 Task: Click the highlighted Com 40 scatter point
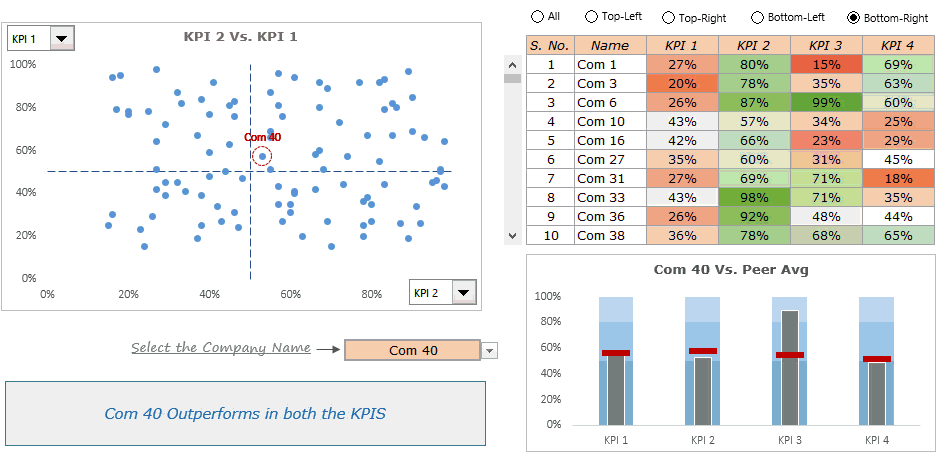(262, 156)
